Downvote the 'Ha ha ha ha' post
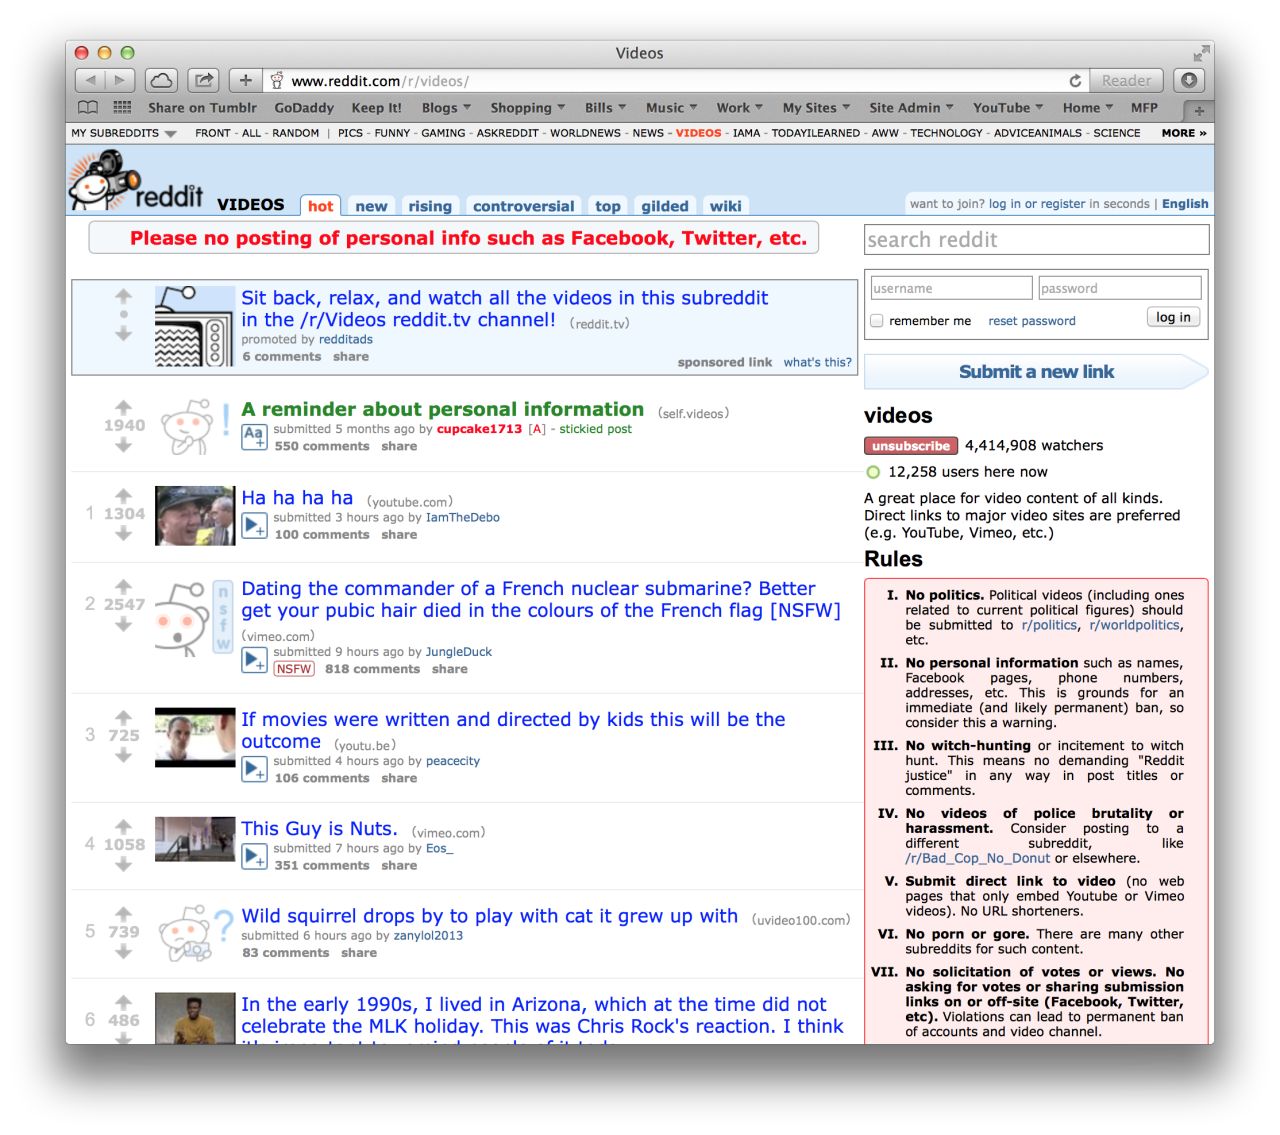 click(x=123, y=534)
